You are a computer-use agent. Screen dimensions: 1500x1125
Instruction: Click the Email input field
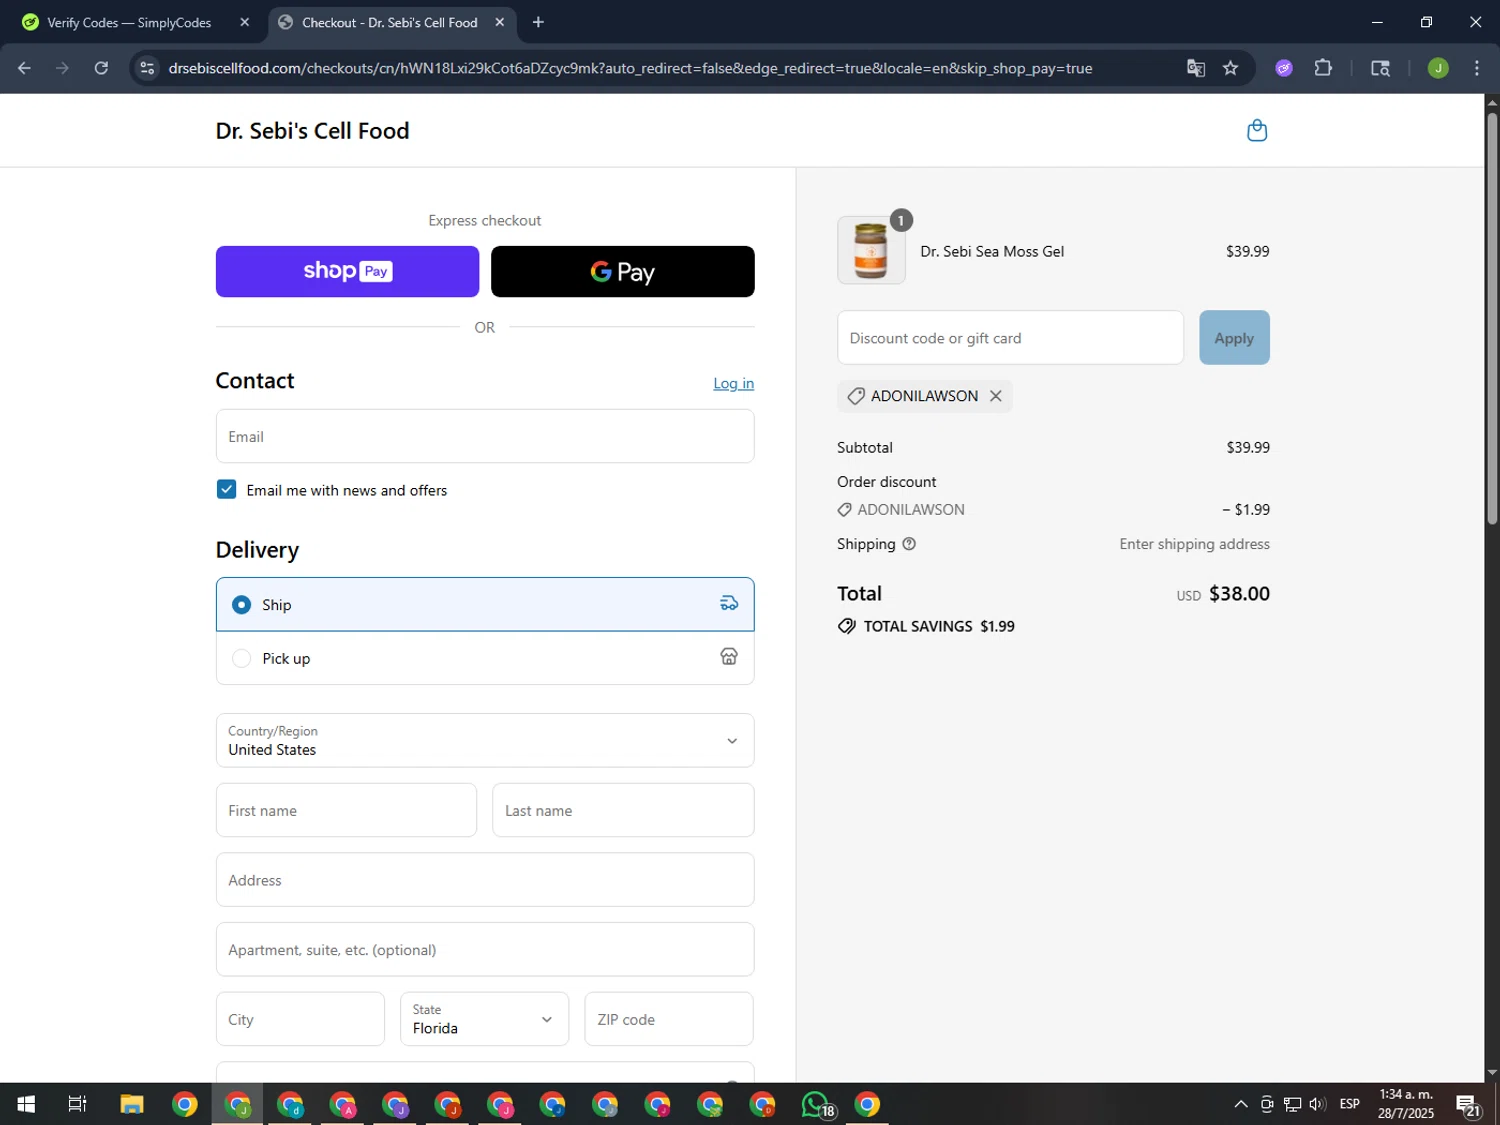[485, 436]
